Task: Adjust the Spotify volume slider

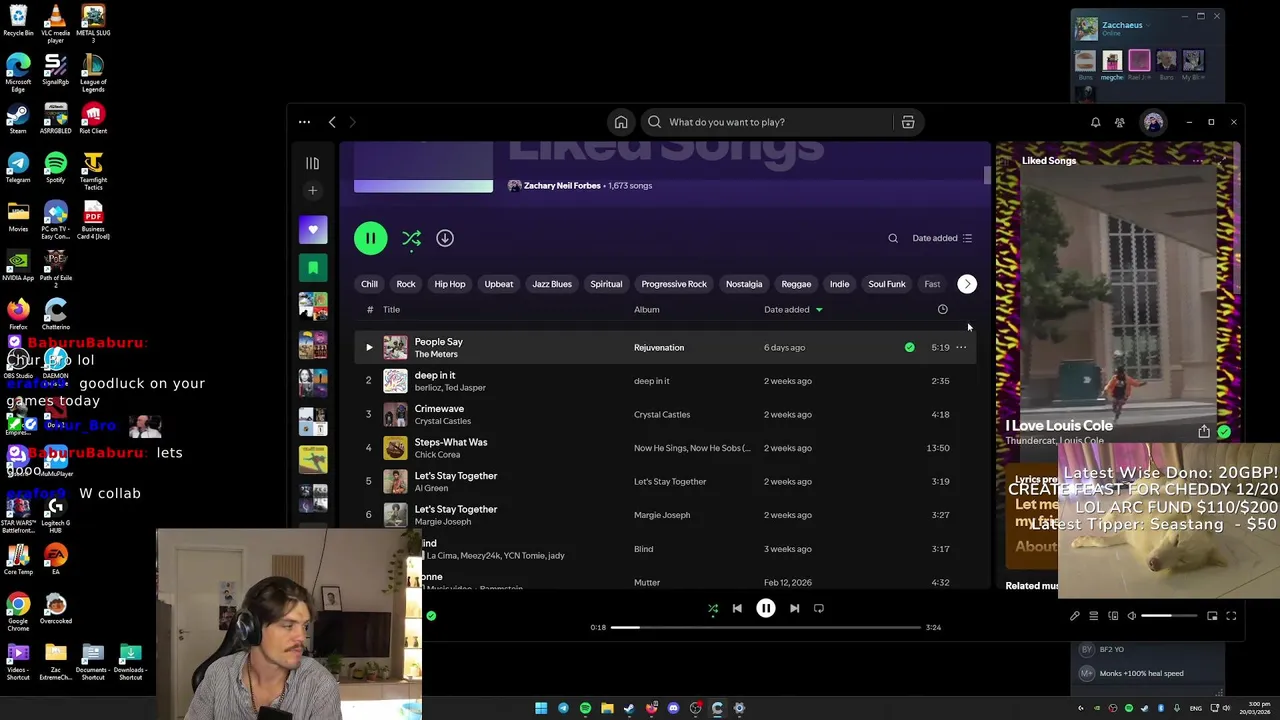Action: 1170,616
